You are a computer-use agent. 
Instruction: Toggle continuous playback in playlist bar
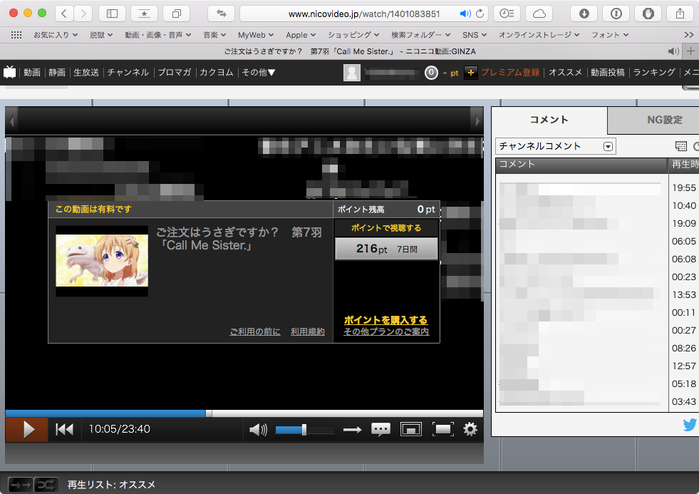[x=20, y=484]
